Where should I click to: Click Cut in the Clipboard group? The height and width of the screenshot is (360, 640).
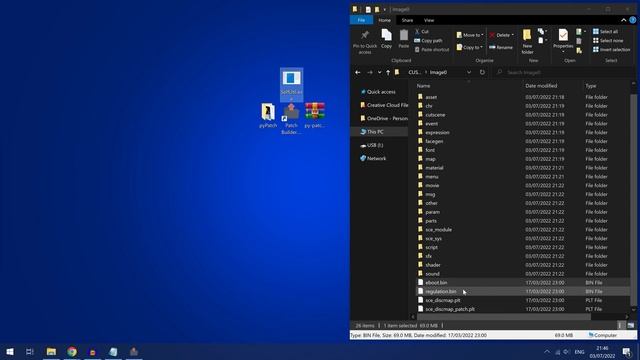[x=422, y=31]
